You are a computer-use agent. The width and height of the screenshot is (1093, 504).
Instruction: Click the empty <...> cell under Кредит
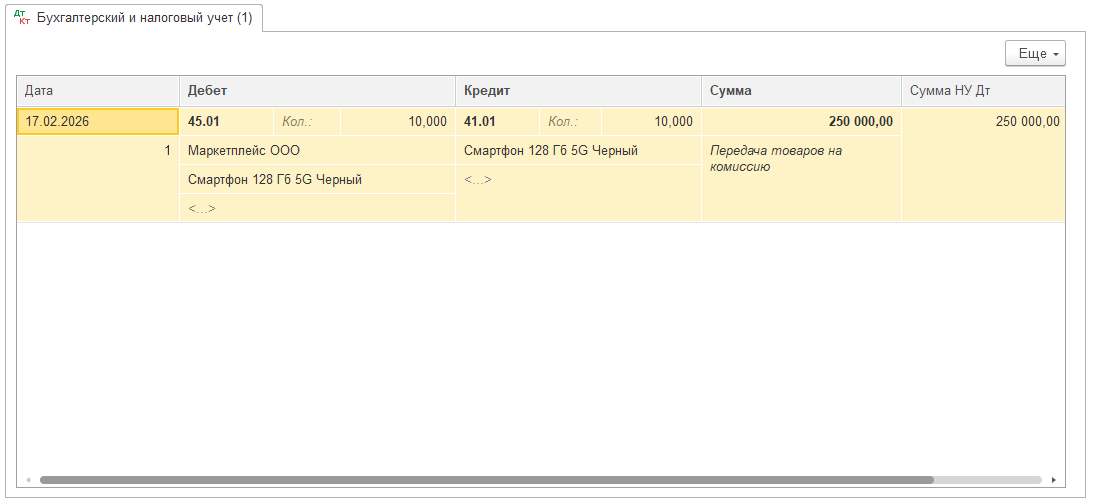[x=579, y=179]
